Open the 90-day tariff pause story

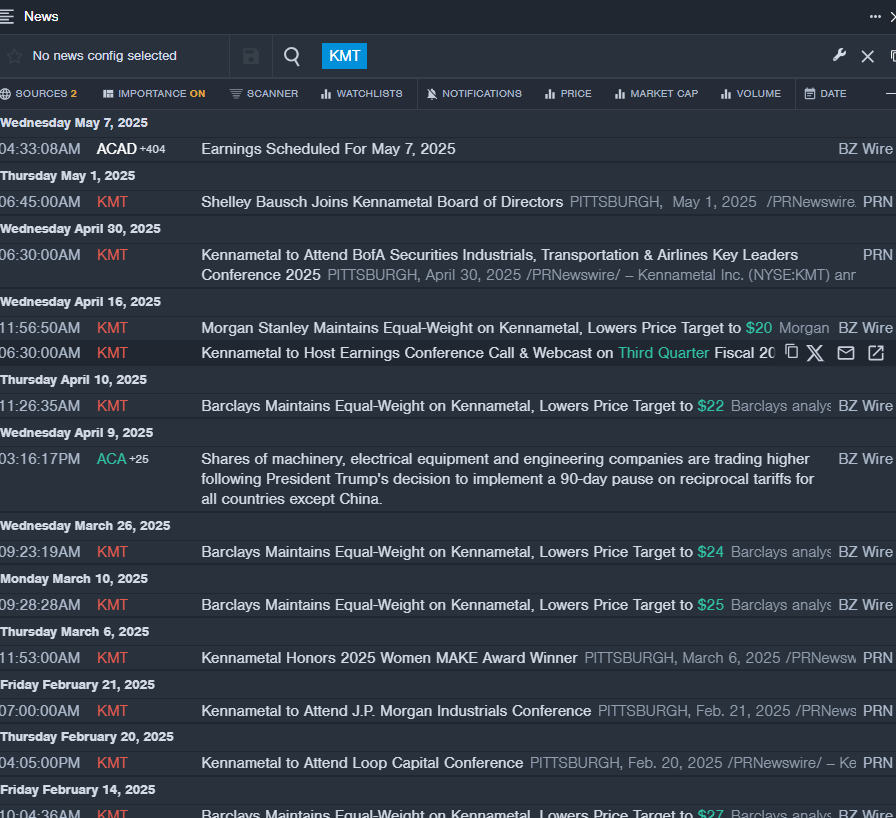(x=507, y=479)
